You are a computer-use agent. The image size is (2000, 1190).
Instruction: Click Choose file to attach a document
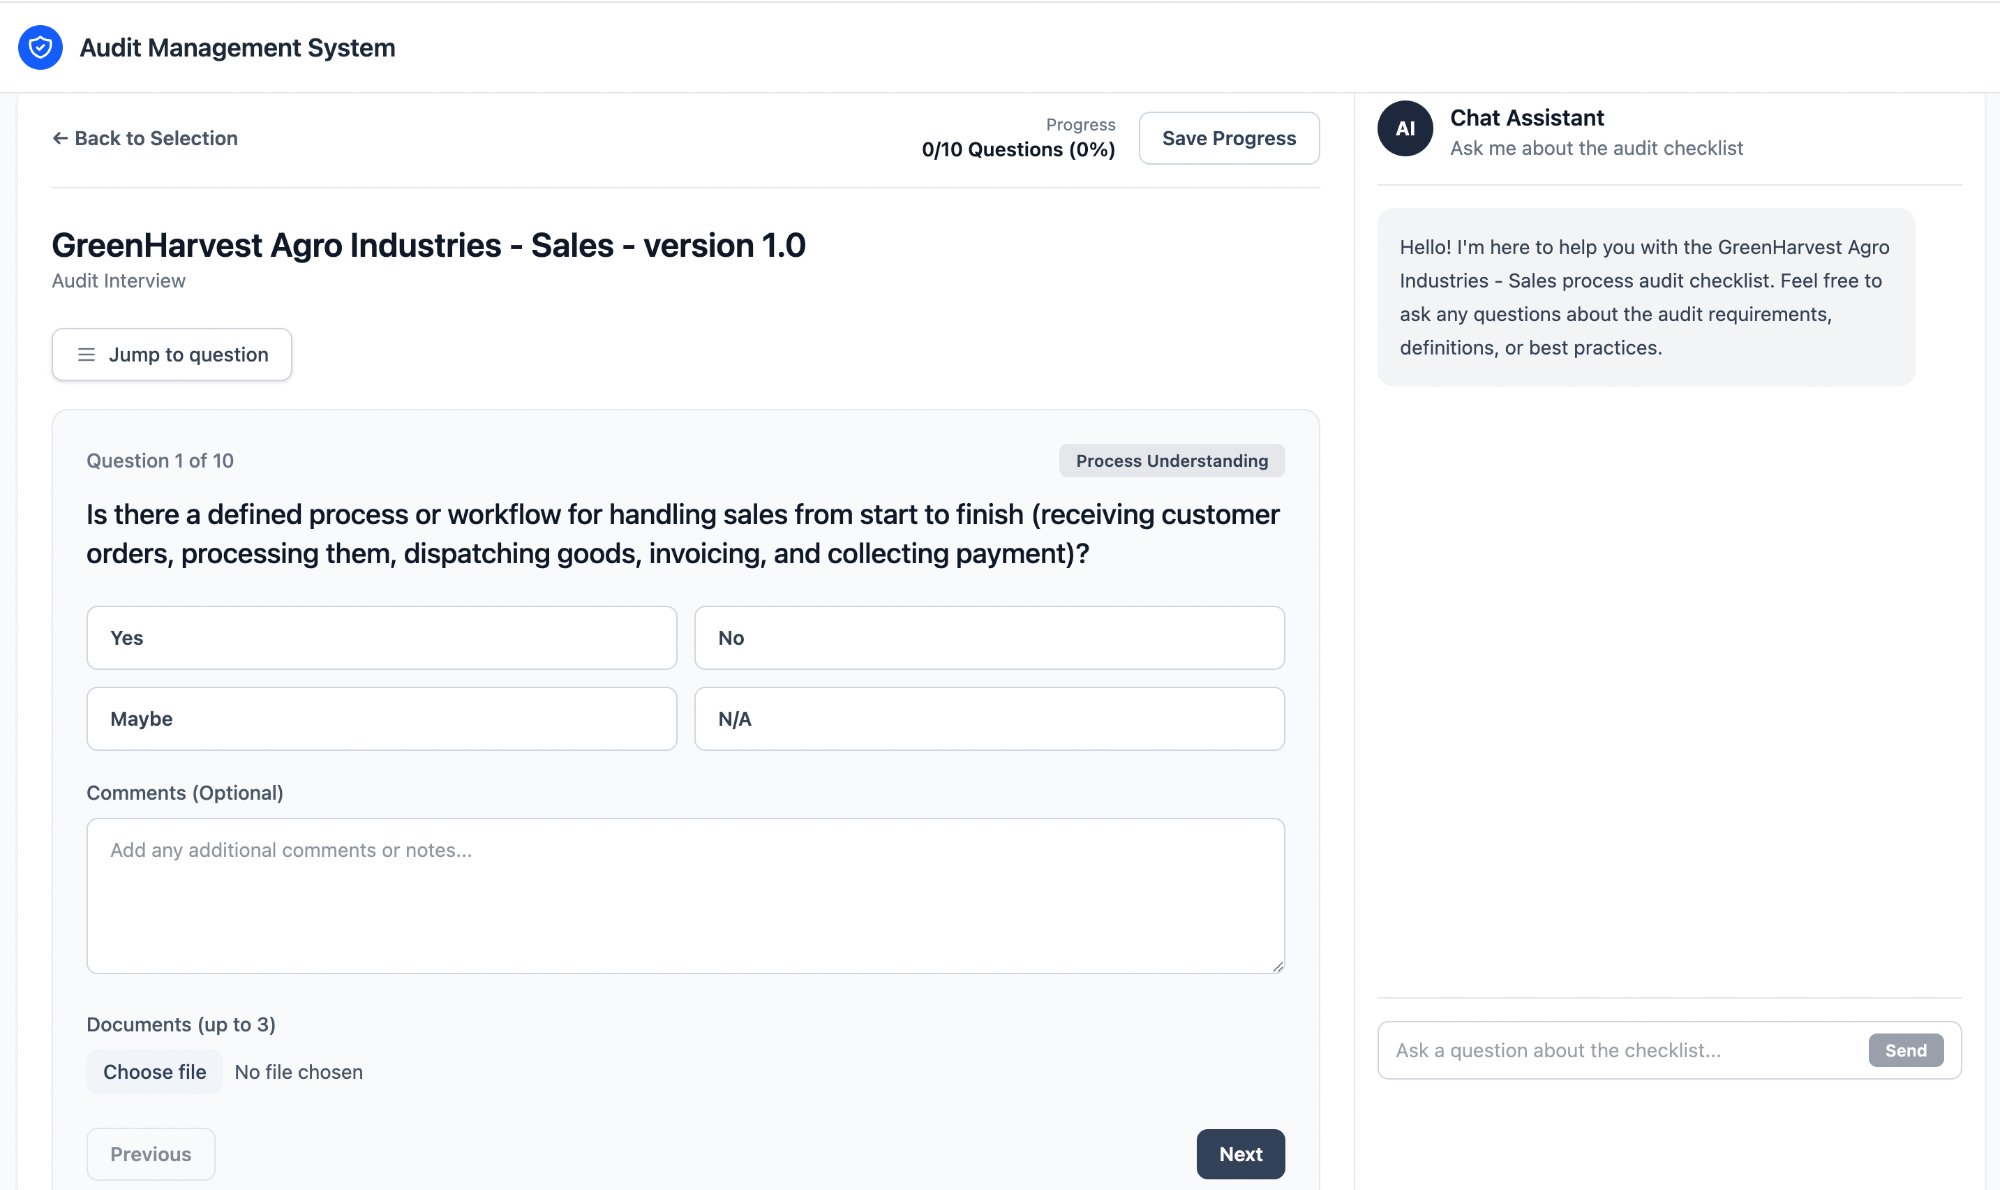click(x=154, y=1071)
